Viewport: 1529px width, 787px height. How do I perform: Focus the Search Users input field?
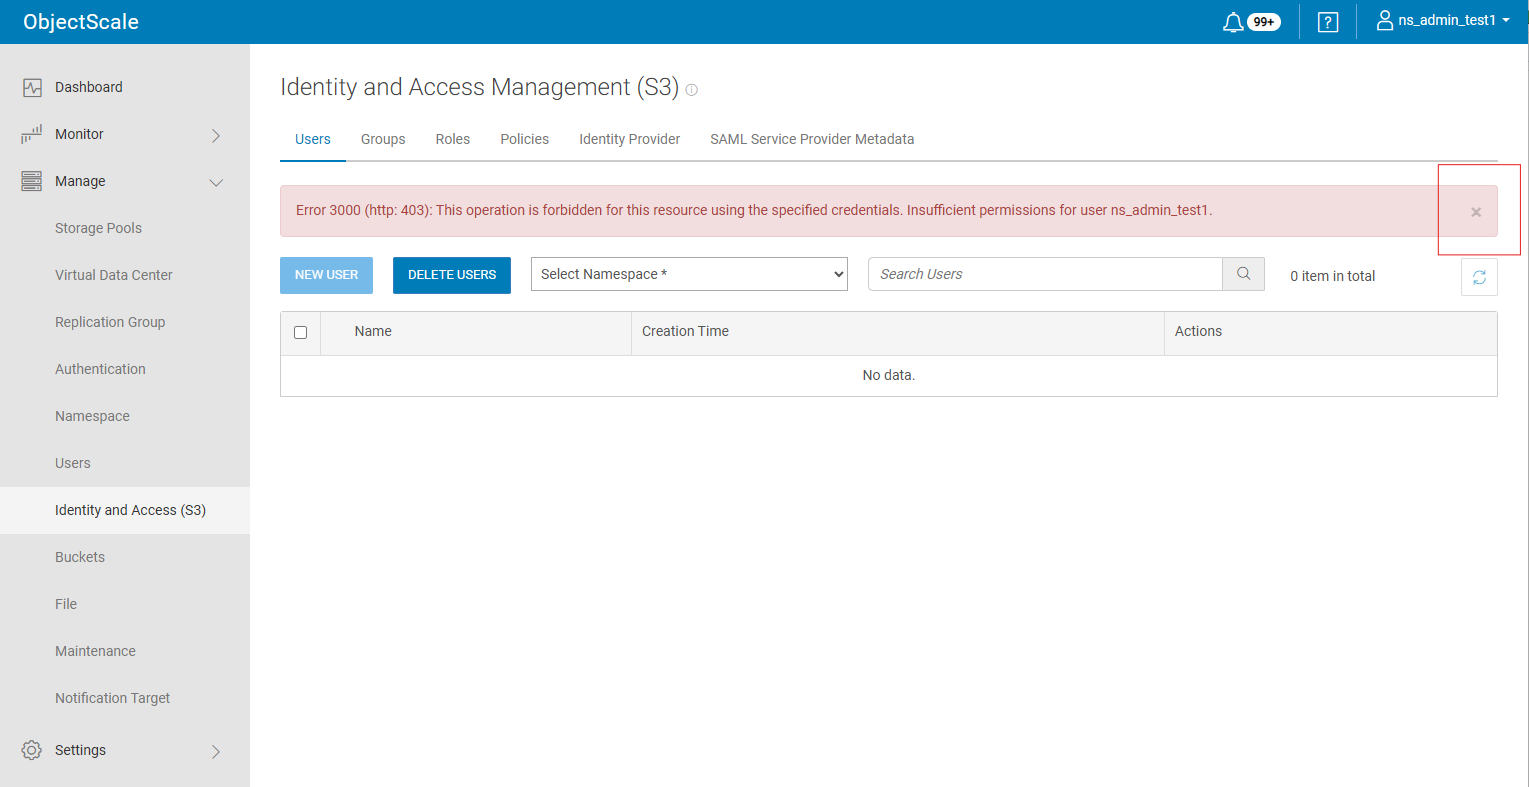(x=1045, y=274)
